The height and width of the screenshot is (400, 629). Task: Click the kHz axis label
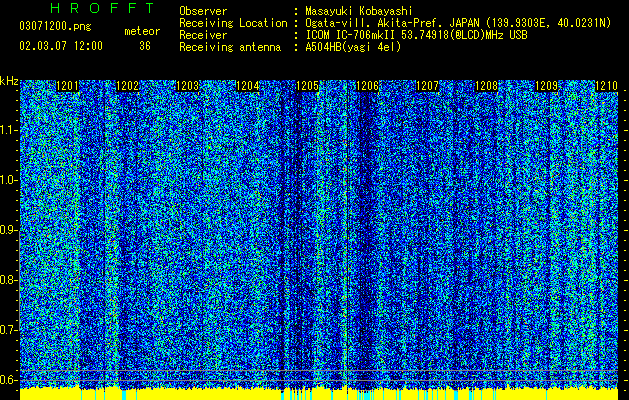click(x=9, y=81)
